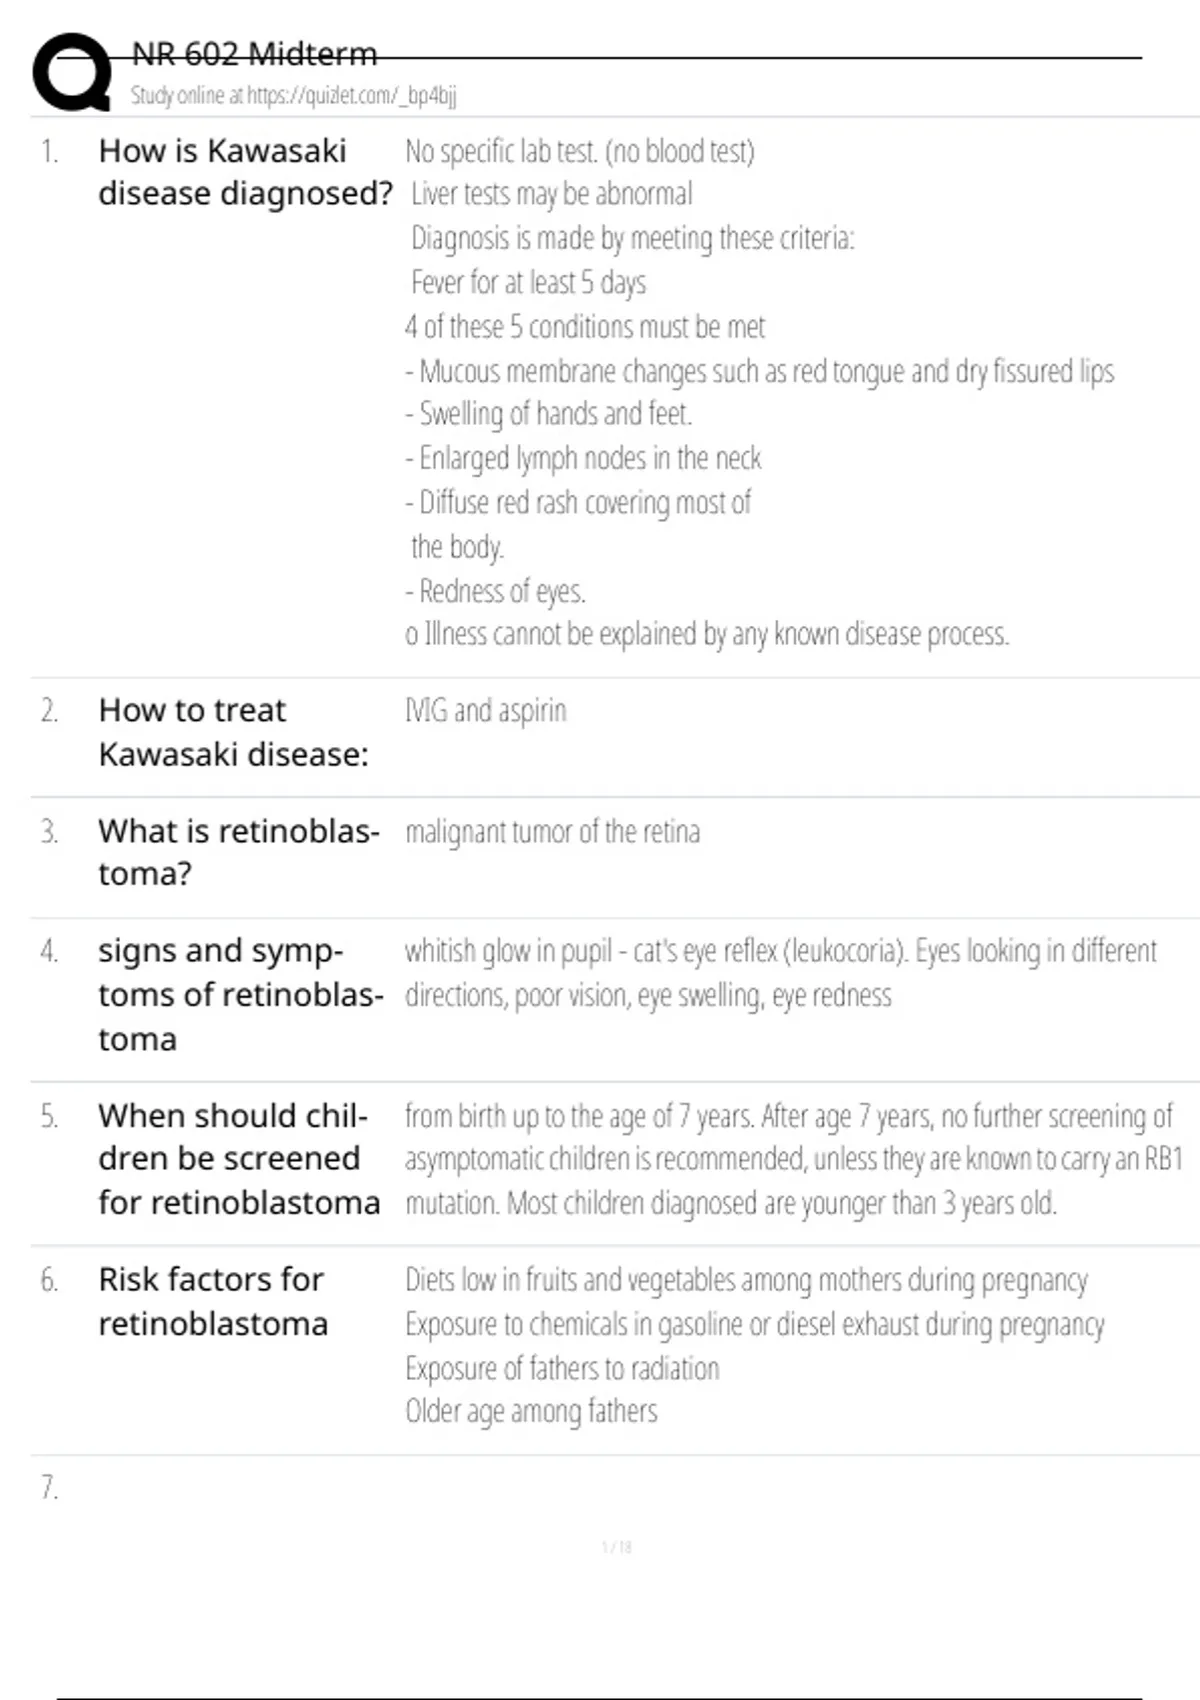1200x1700 pixels.
Task: Click the NR 602 Midterm title
Action: 255,53
